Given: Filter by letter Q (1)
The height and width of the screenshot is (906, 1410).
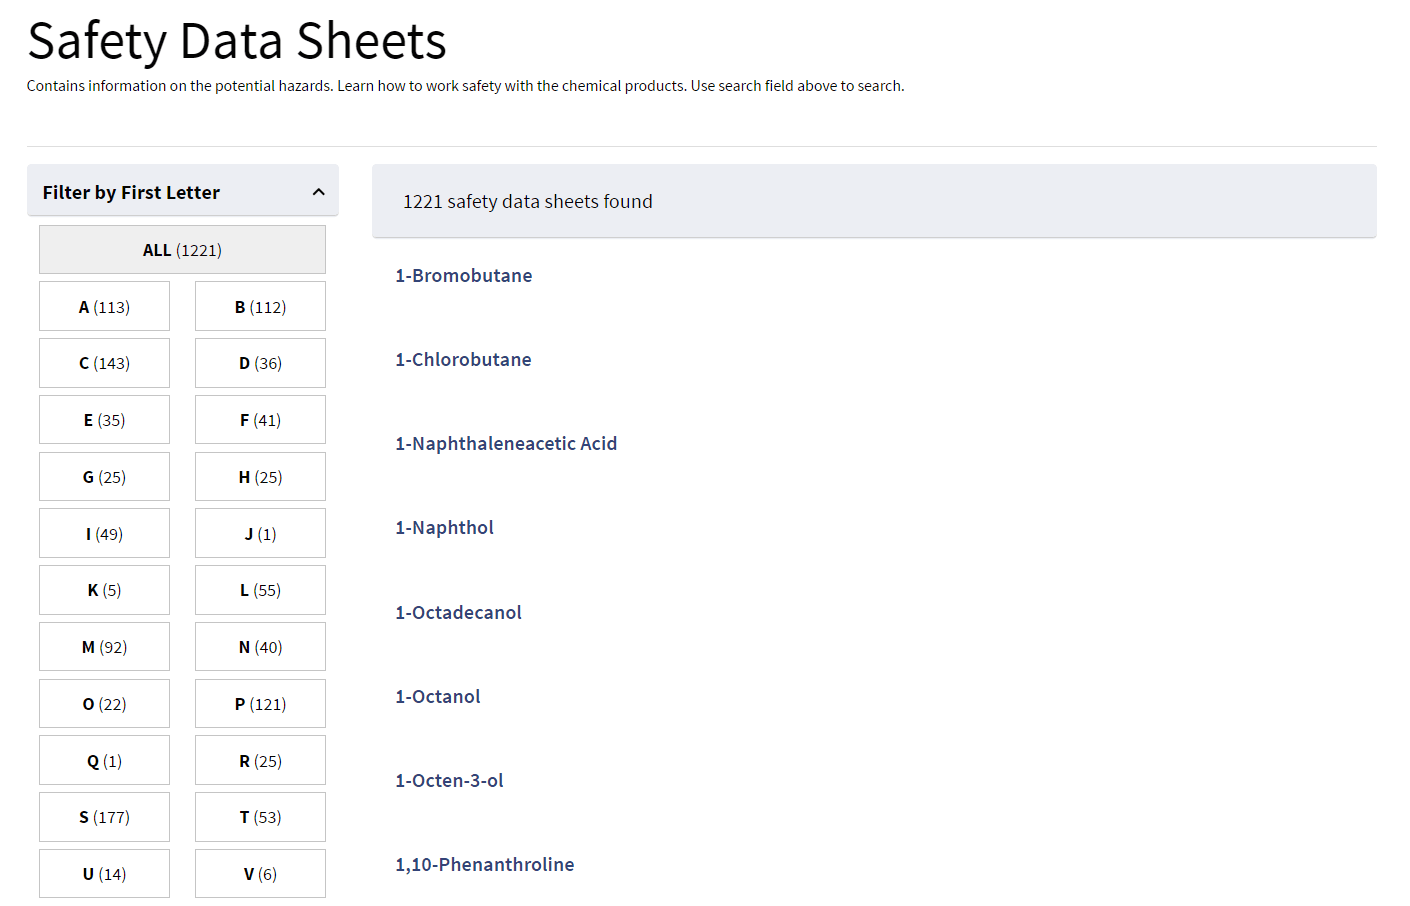Looking at the screenshot, I should [104, 760].
